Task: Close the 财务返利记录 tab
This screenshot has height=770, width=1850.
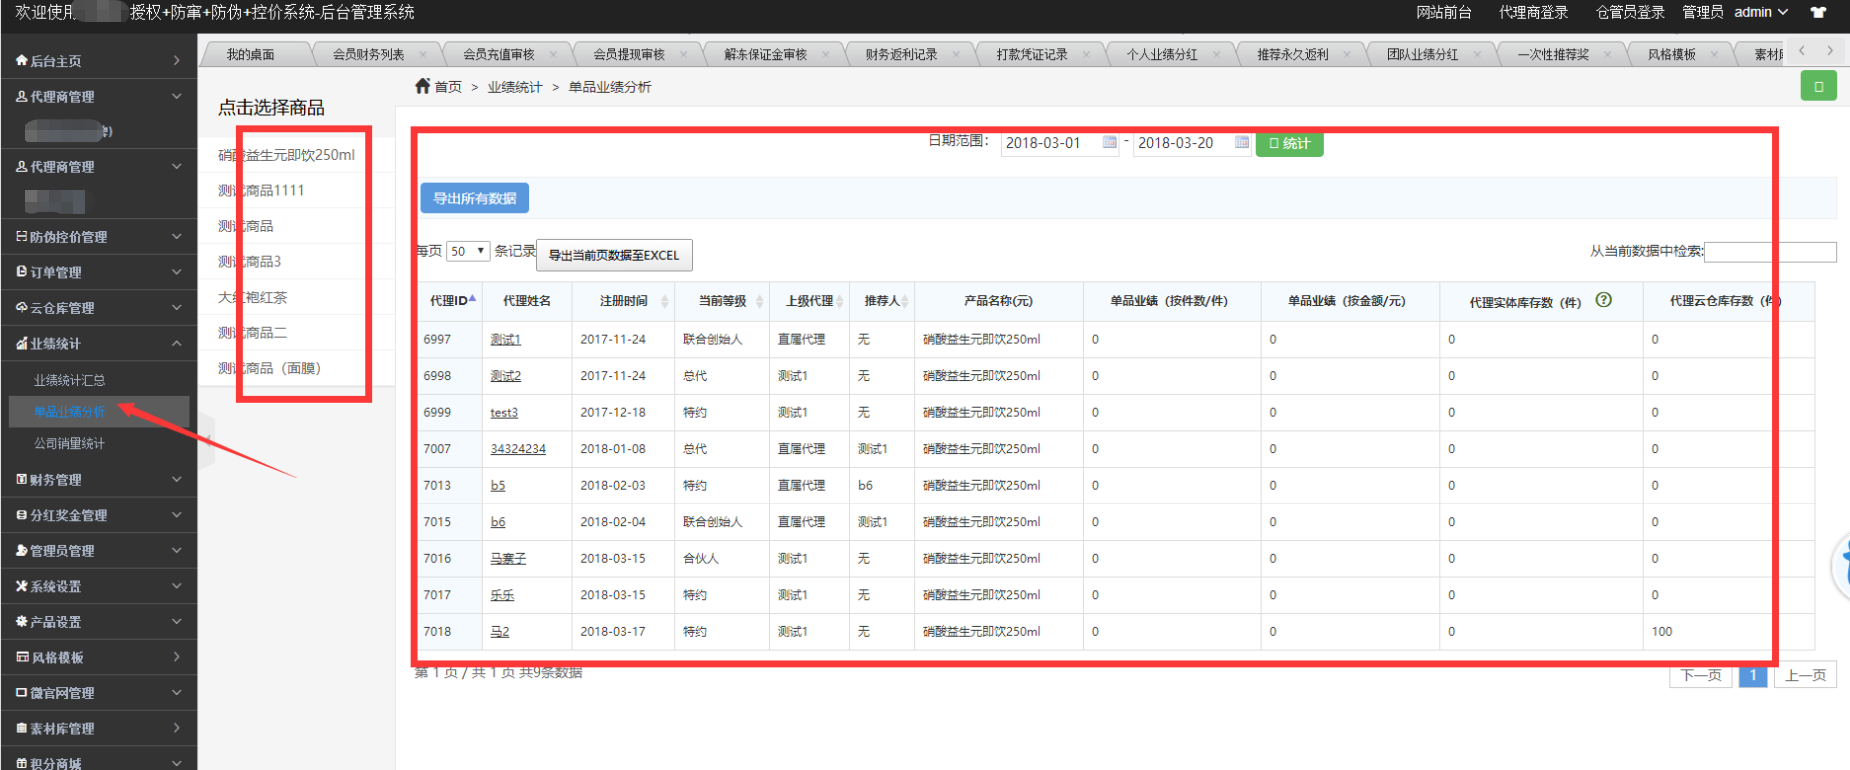Action: coord(956,55)
